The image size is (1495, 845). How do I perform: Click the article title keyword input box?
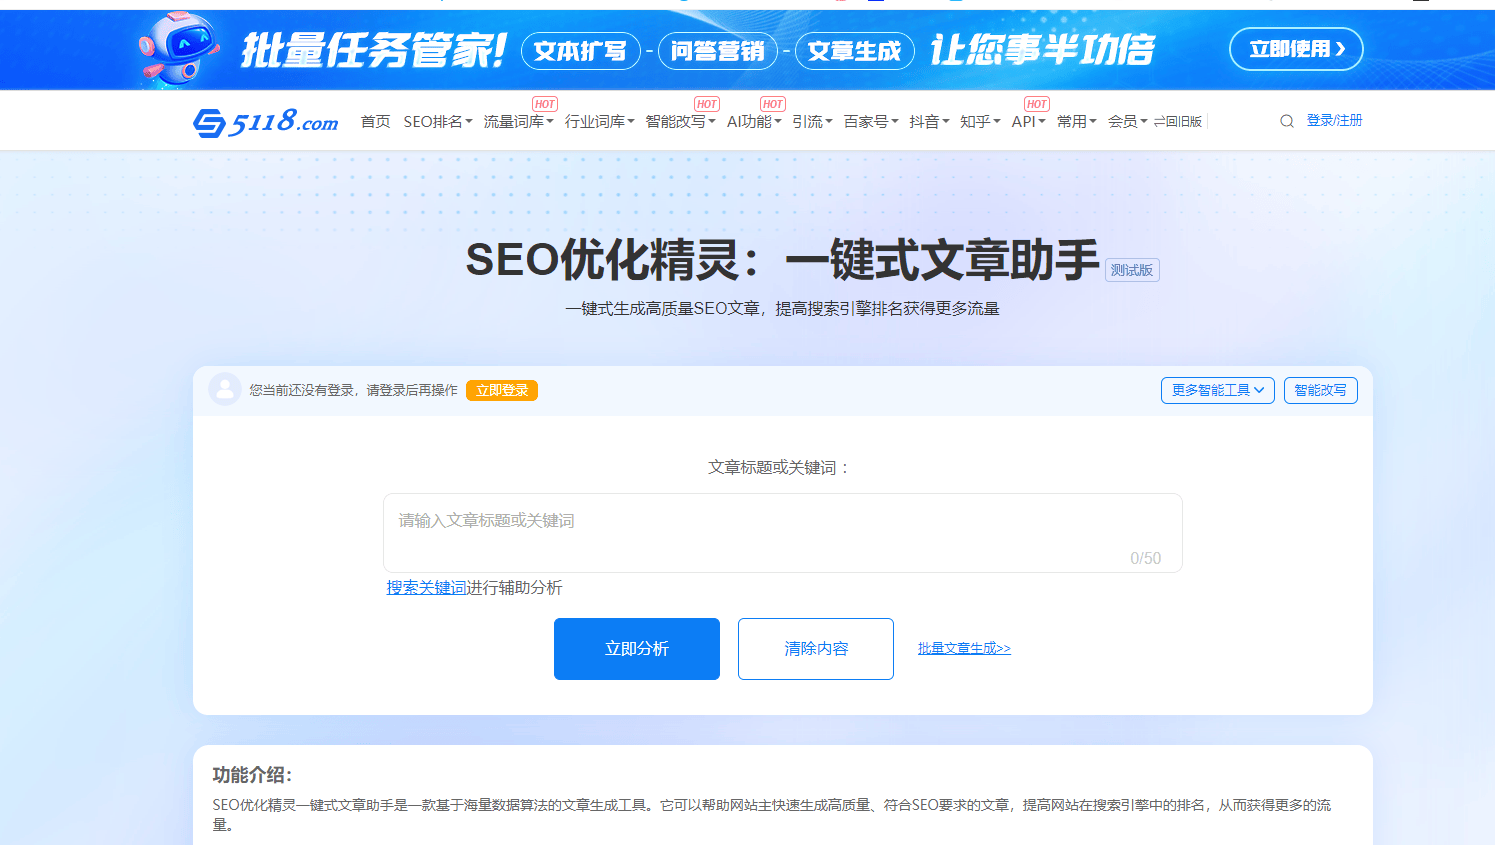click(x=783, y=532)
